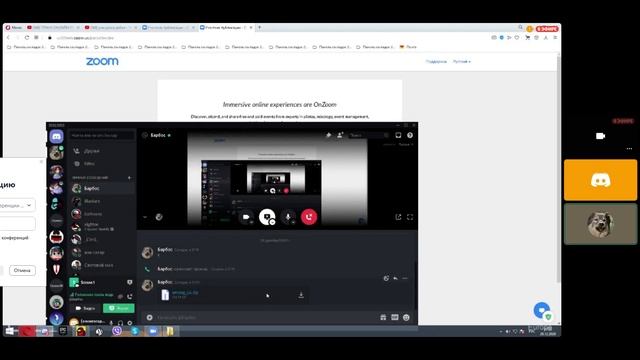The height and width of the screenshot is (360, 640).
Task: Toggle mic mute in Discord user panel
Action: click(x=111, y=322)
